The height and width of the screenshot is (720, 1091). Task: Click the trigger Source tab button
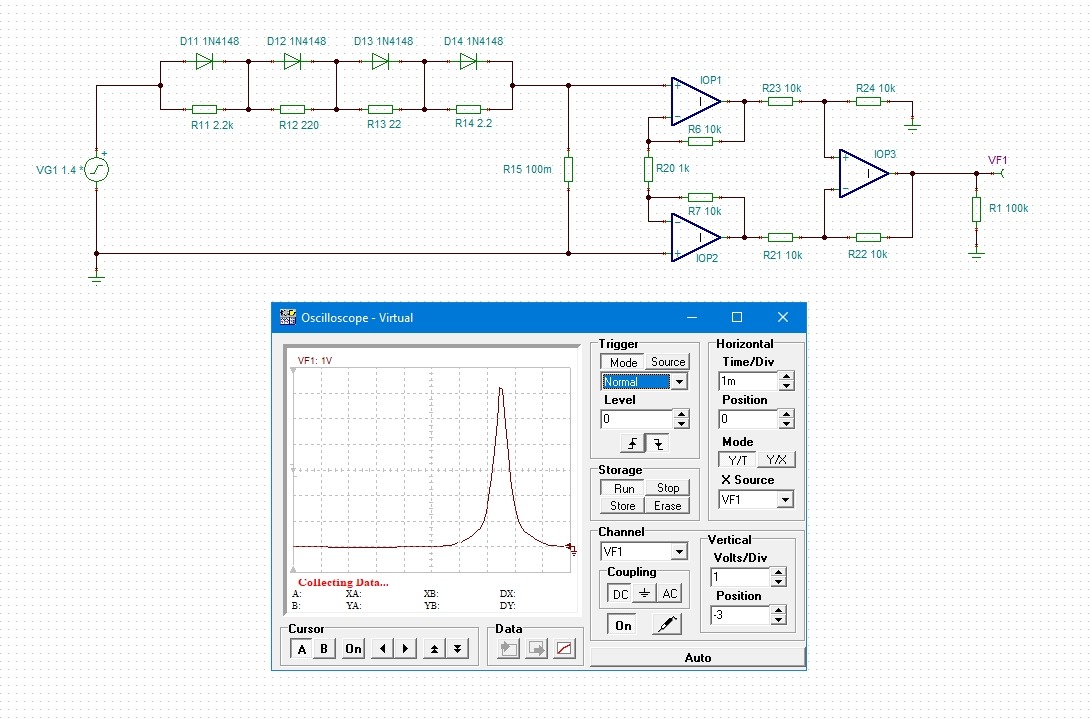668,362
